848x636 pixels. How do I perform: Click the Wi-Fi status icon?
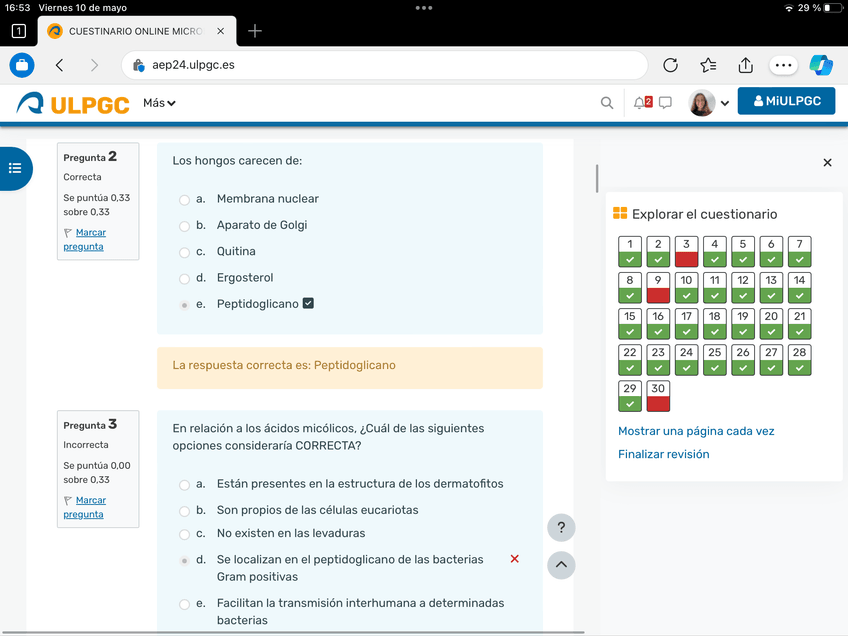(789, 8)
